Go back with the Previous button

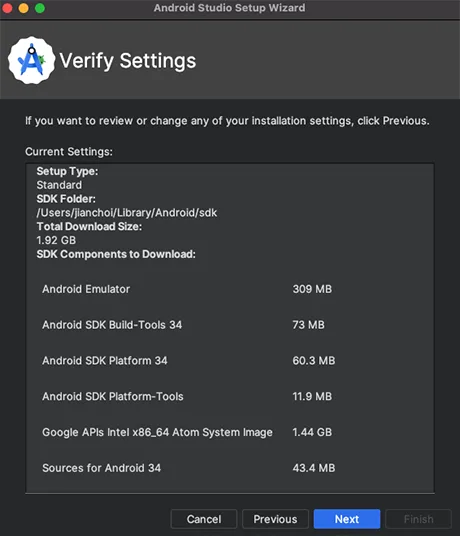click(275, 519)
